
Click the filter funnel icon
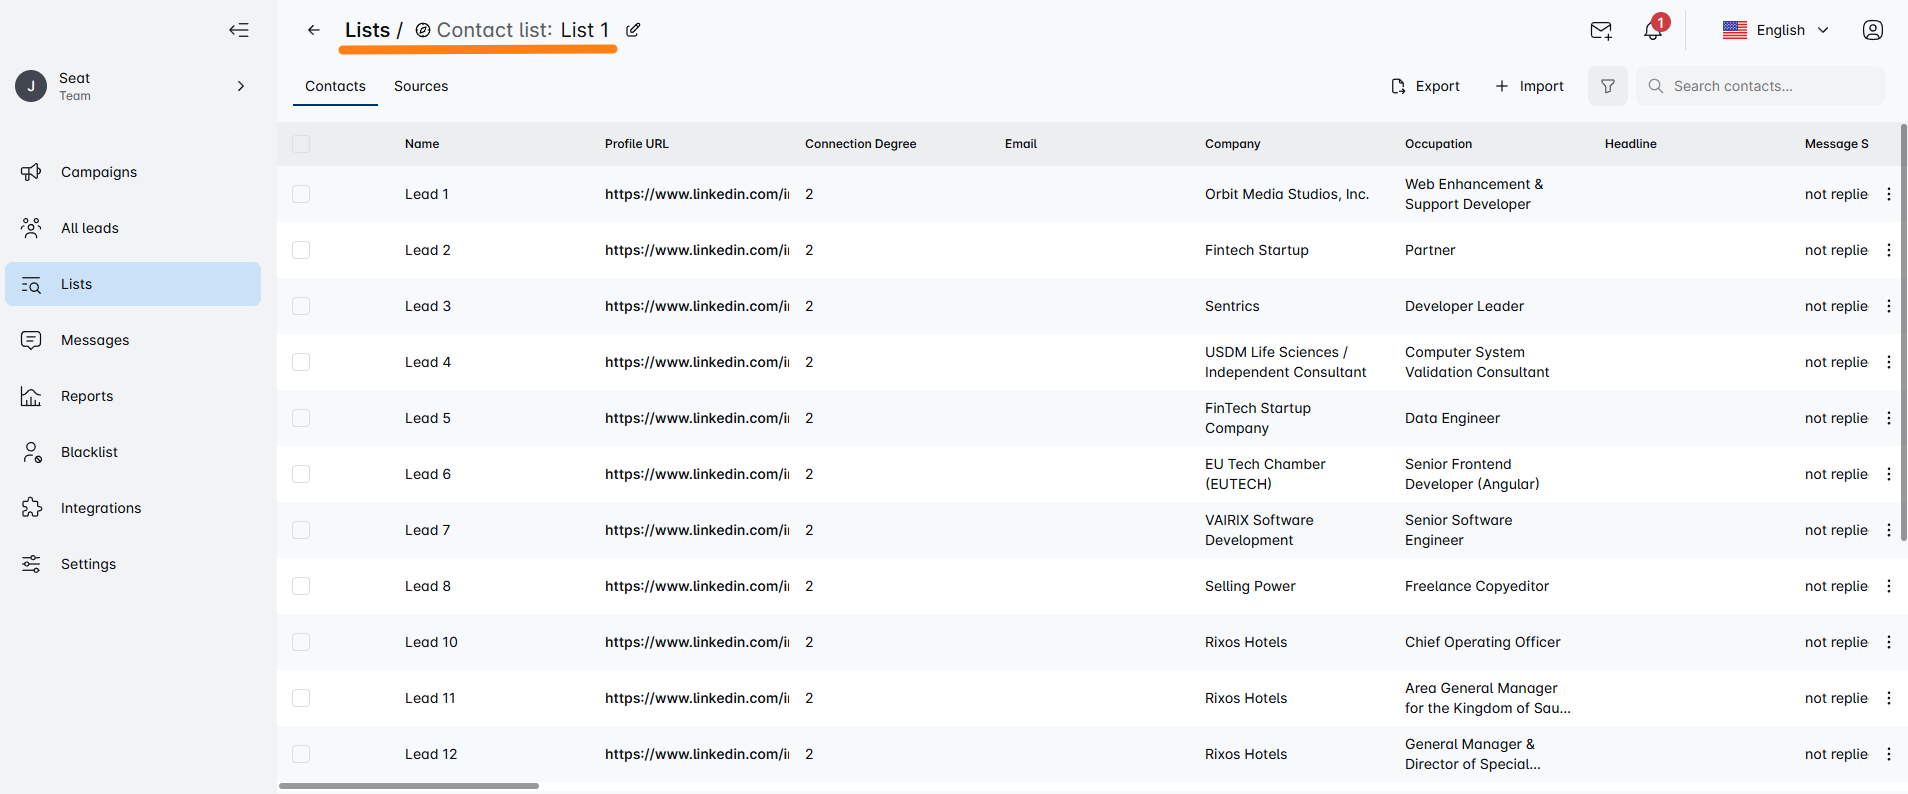pyautogui.click(x=1607, y=86)
